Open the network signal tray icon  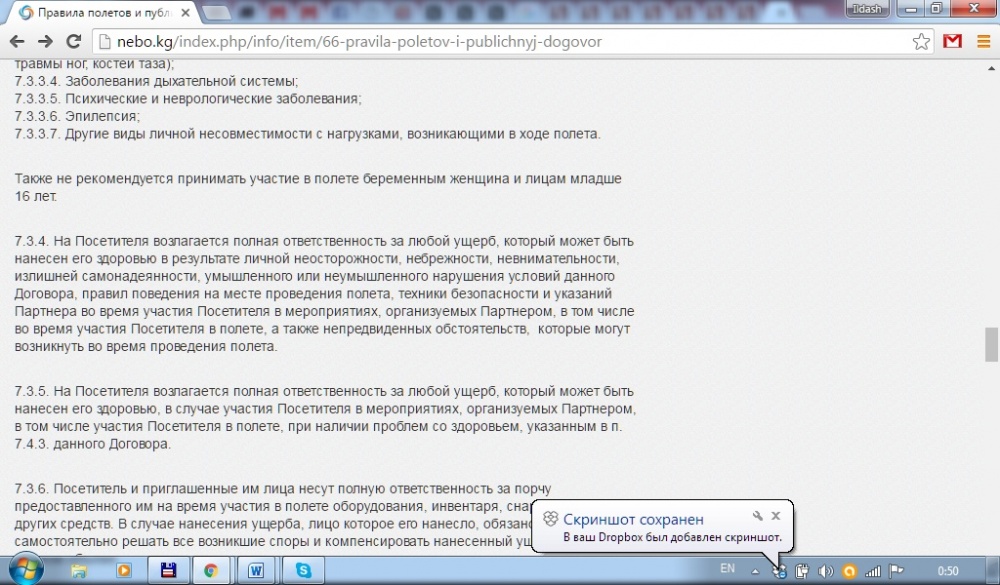point(872,571)
